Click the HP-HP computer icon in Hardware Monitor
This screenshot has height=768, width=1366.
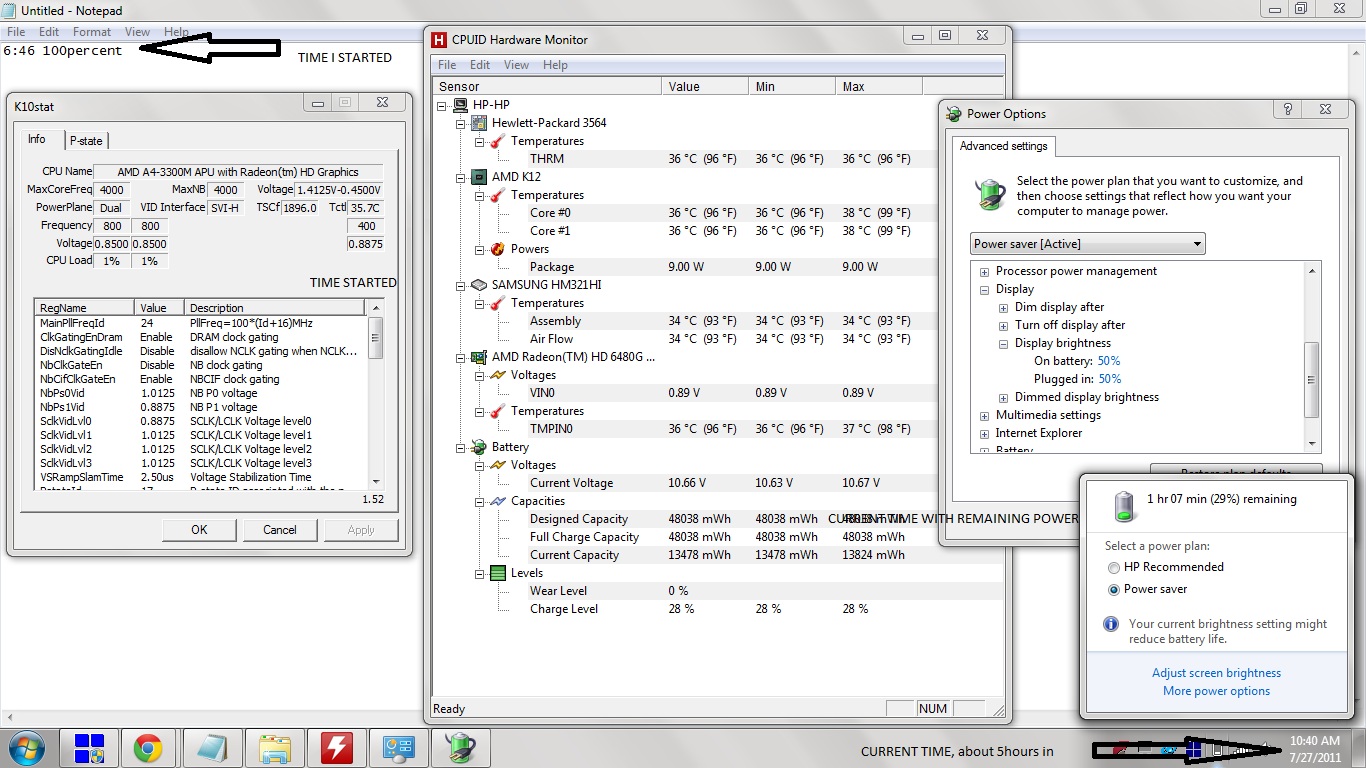point(461,105)
